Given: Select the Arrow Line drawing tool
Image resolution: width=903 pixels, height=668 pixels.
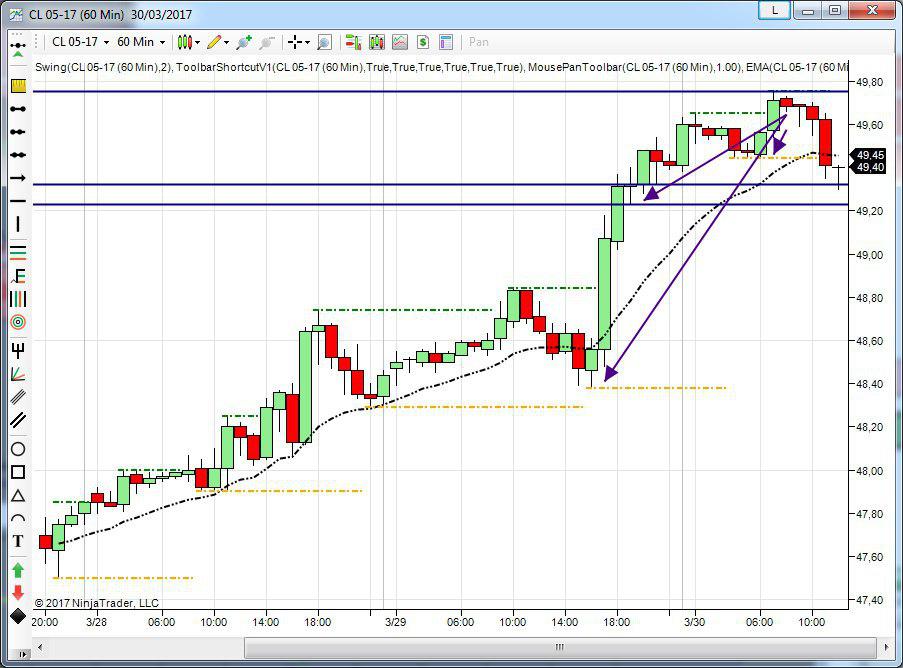Looking at the screenshot, I should coord(17,178).
